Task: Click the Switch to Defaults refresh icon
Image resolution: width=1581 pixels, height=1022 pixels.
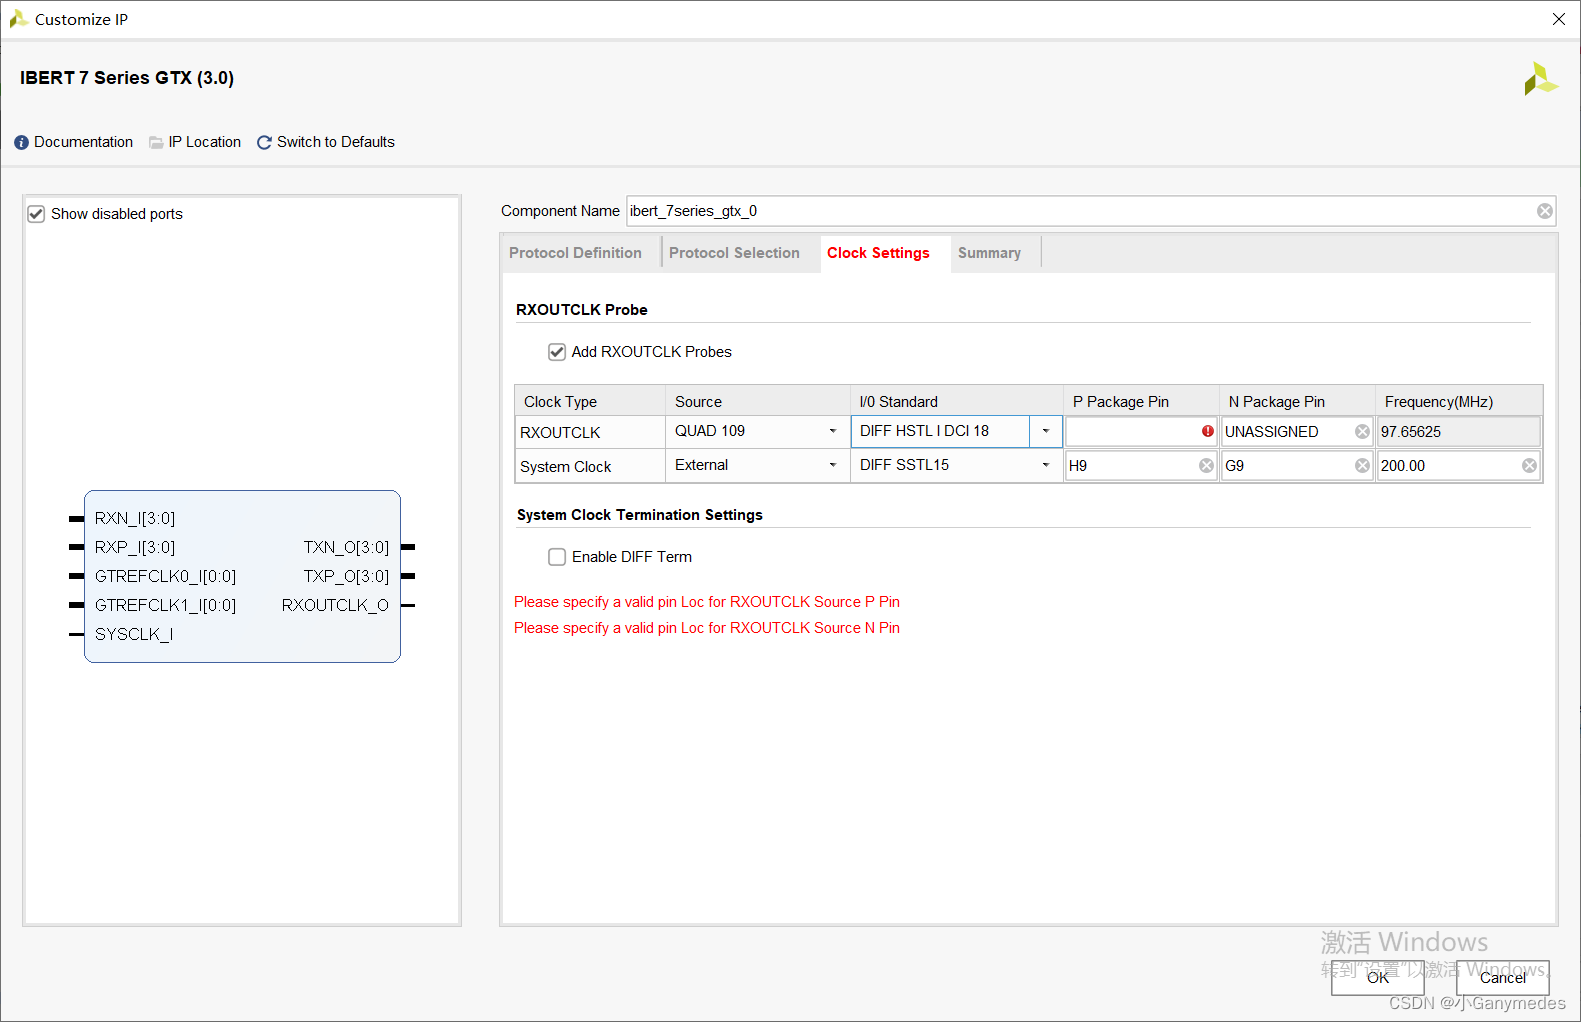Action: pos(264,143)
